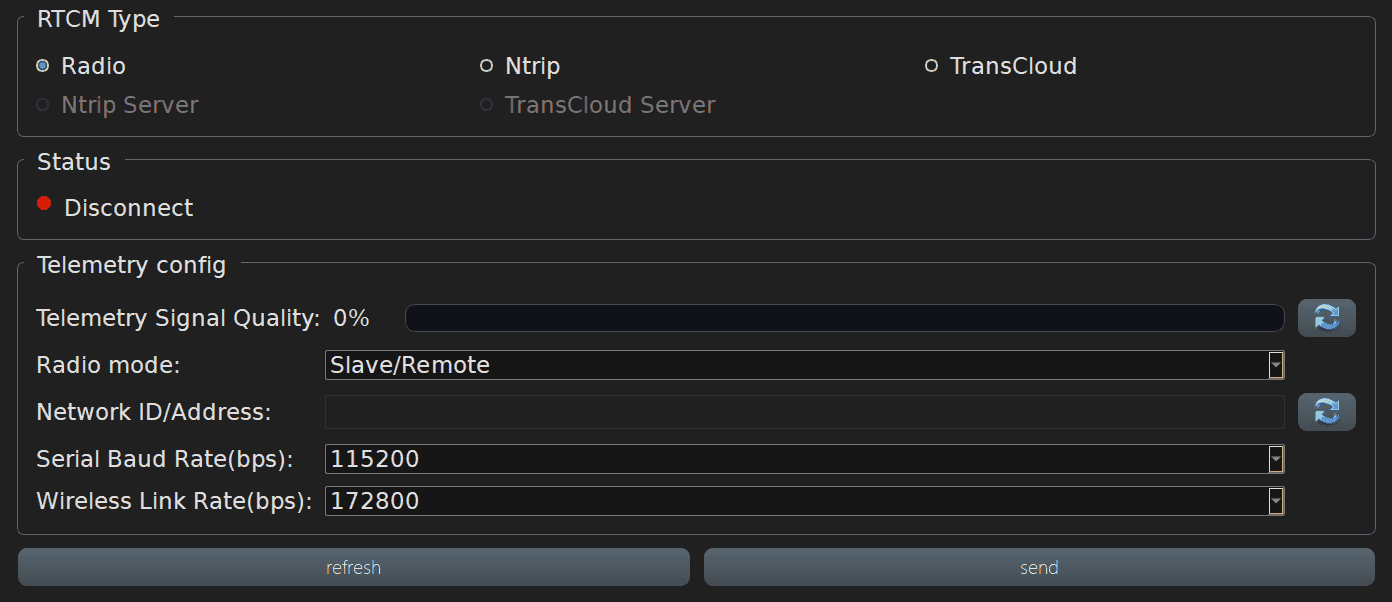Select TransCloud Server radio option
1392x602 pixels.
tap(487, 105)
